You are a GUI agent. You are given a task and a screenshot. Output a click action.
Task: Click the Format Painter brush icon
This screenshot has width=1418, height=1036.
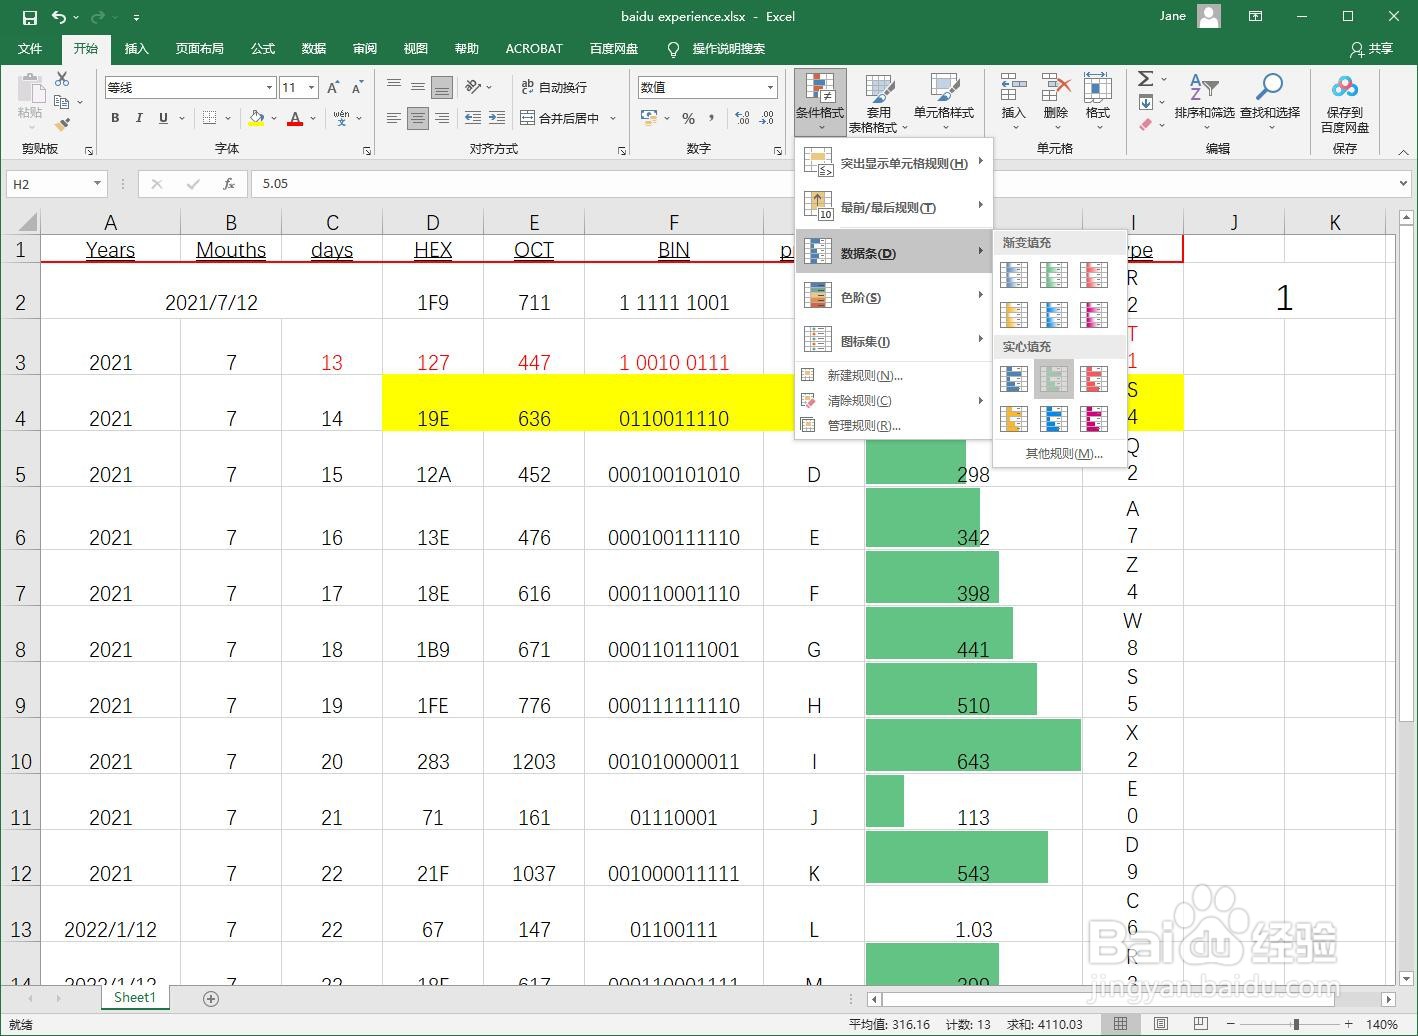62,125
